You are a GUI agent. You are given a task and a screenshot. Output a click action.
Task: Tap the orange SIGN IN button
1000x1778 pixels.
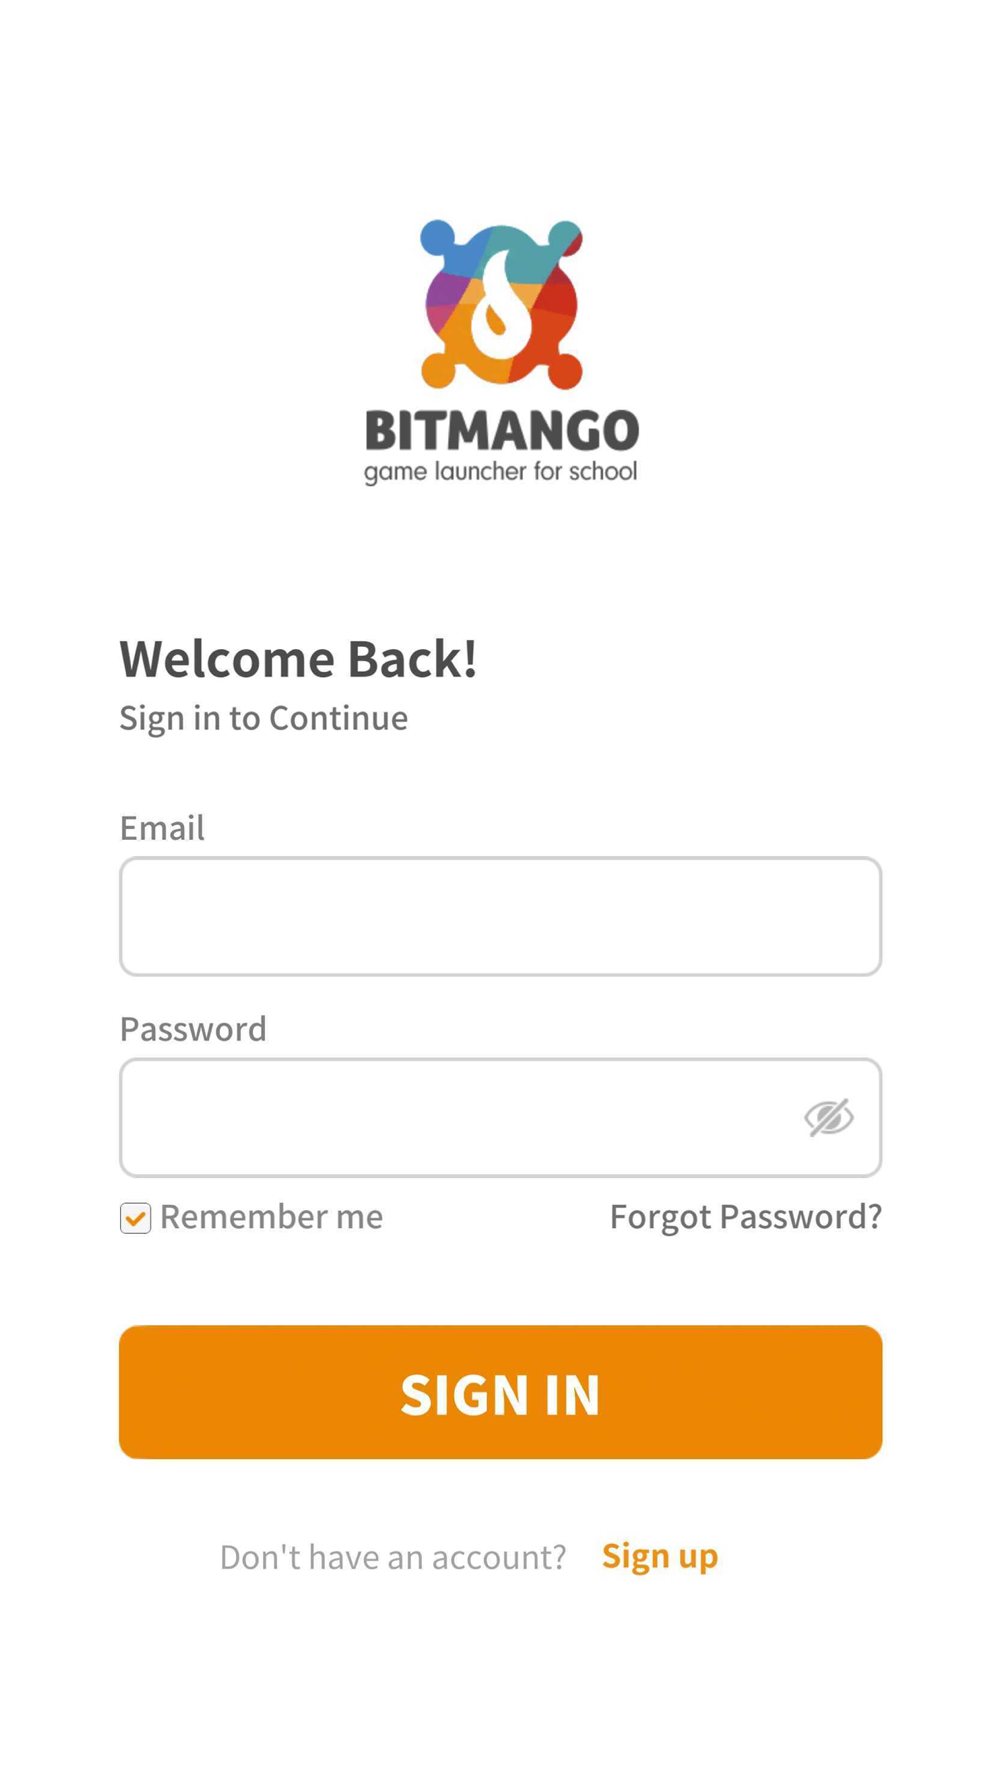[x=500, y=1392]
